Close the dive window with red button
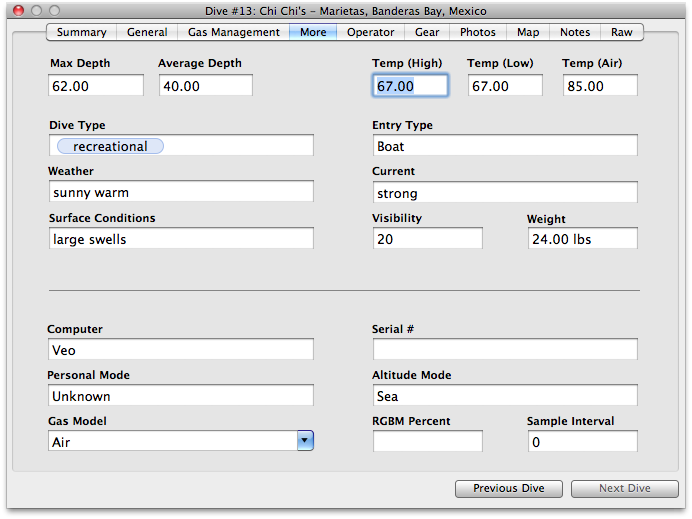Image resolution: width=692 pixels, height=519 pixels. point(17,10)
